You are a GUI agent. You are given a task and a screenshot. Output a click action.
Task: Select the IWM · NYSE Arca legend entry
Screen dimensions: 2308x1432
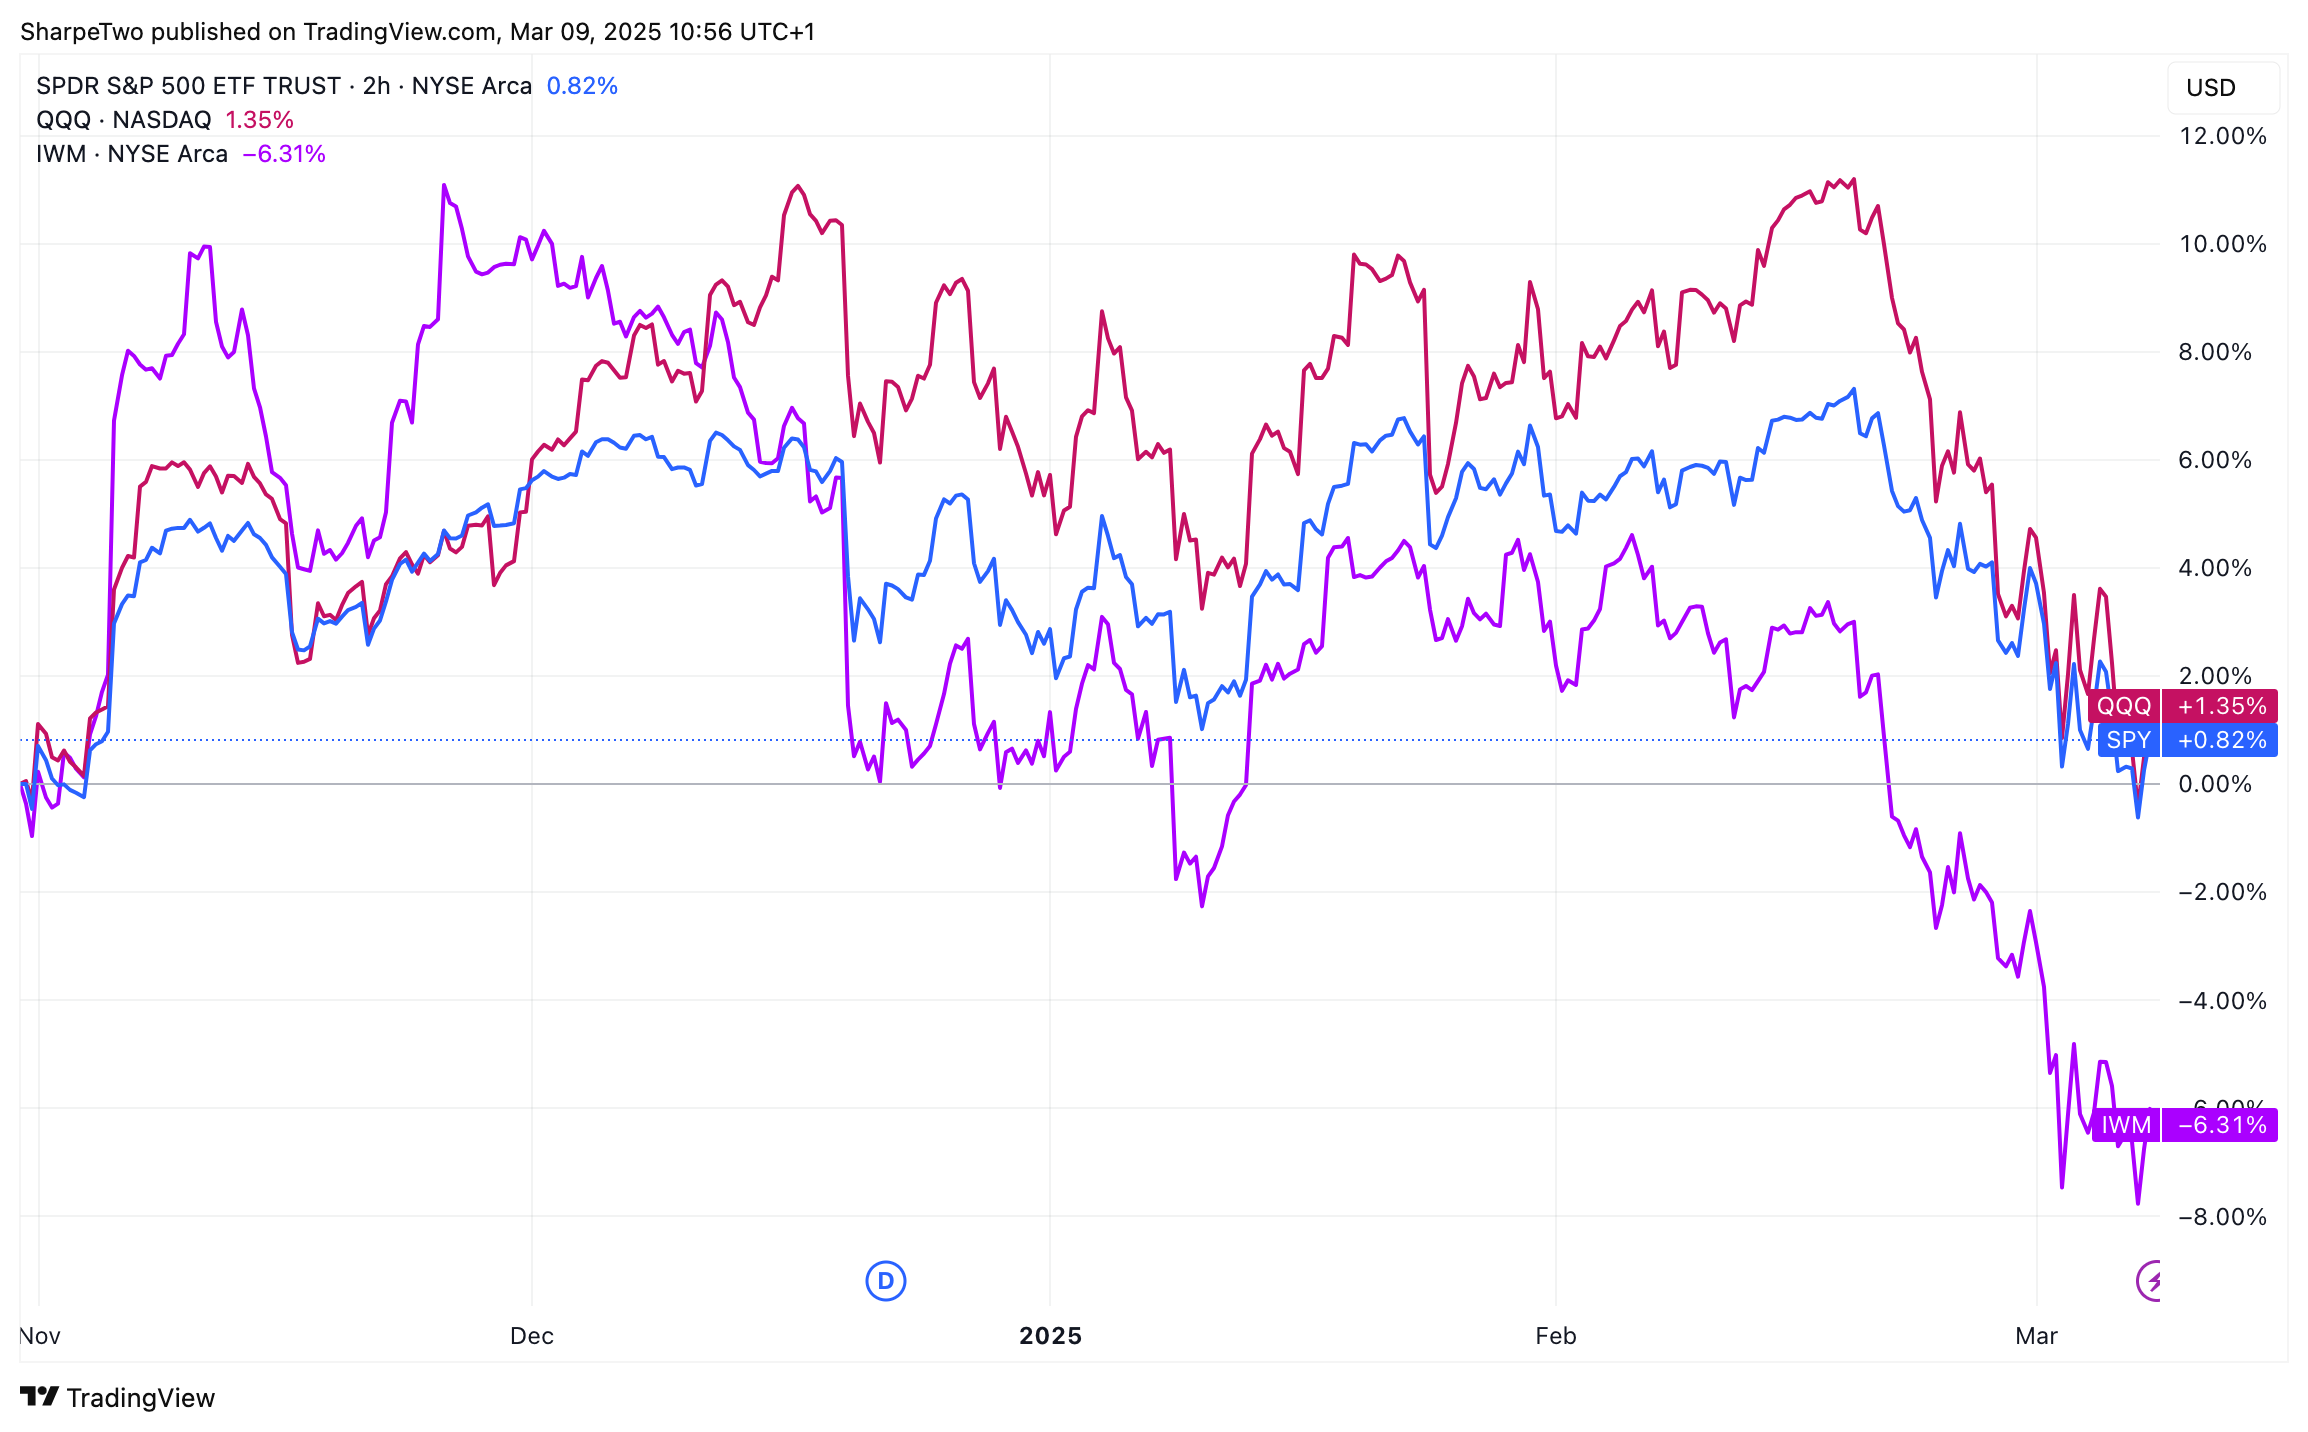tap(131, 154)
